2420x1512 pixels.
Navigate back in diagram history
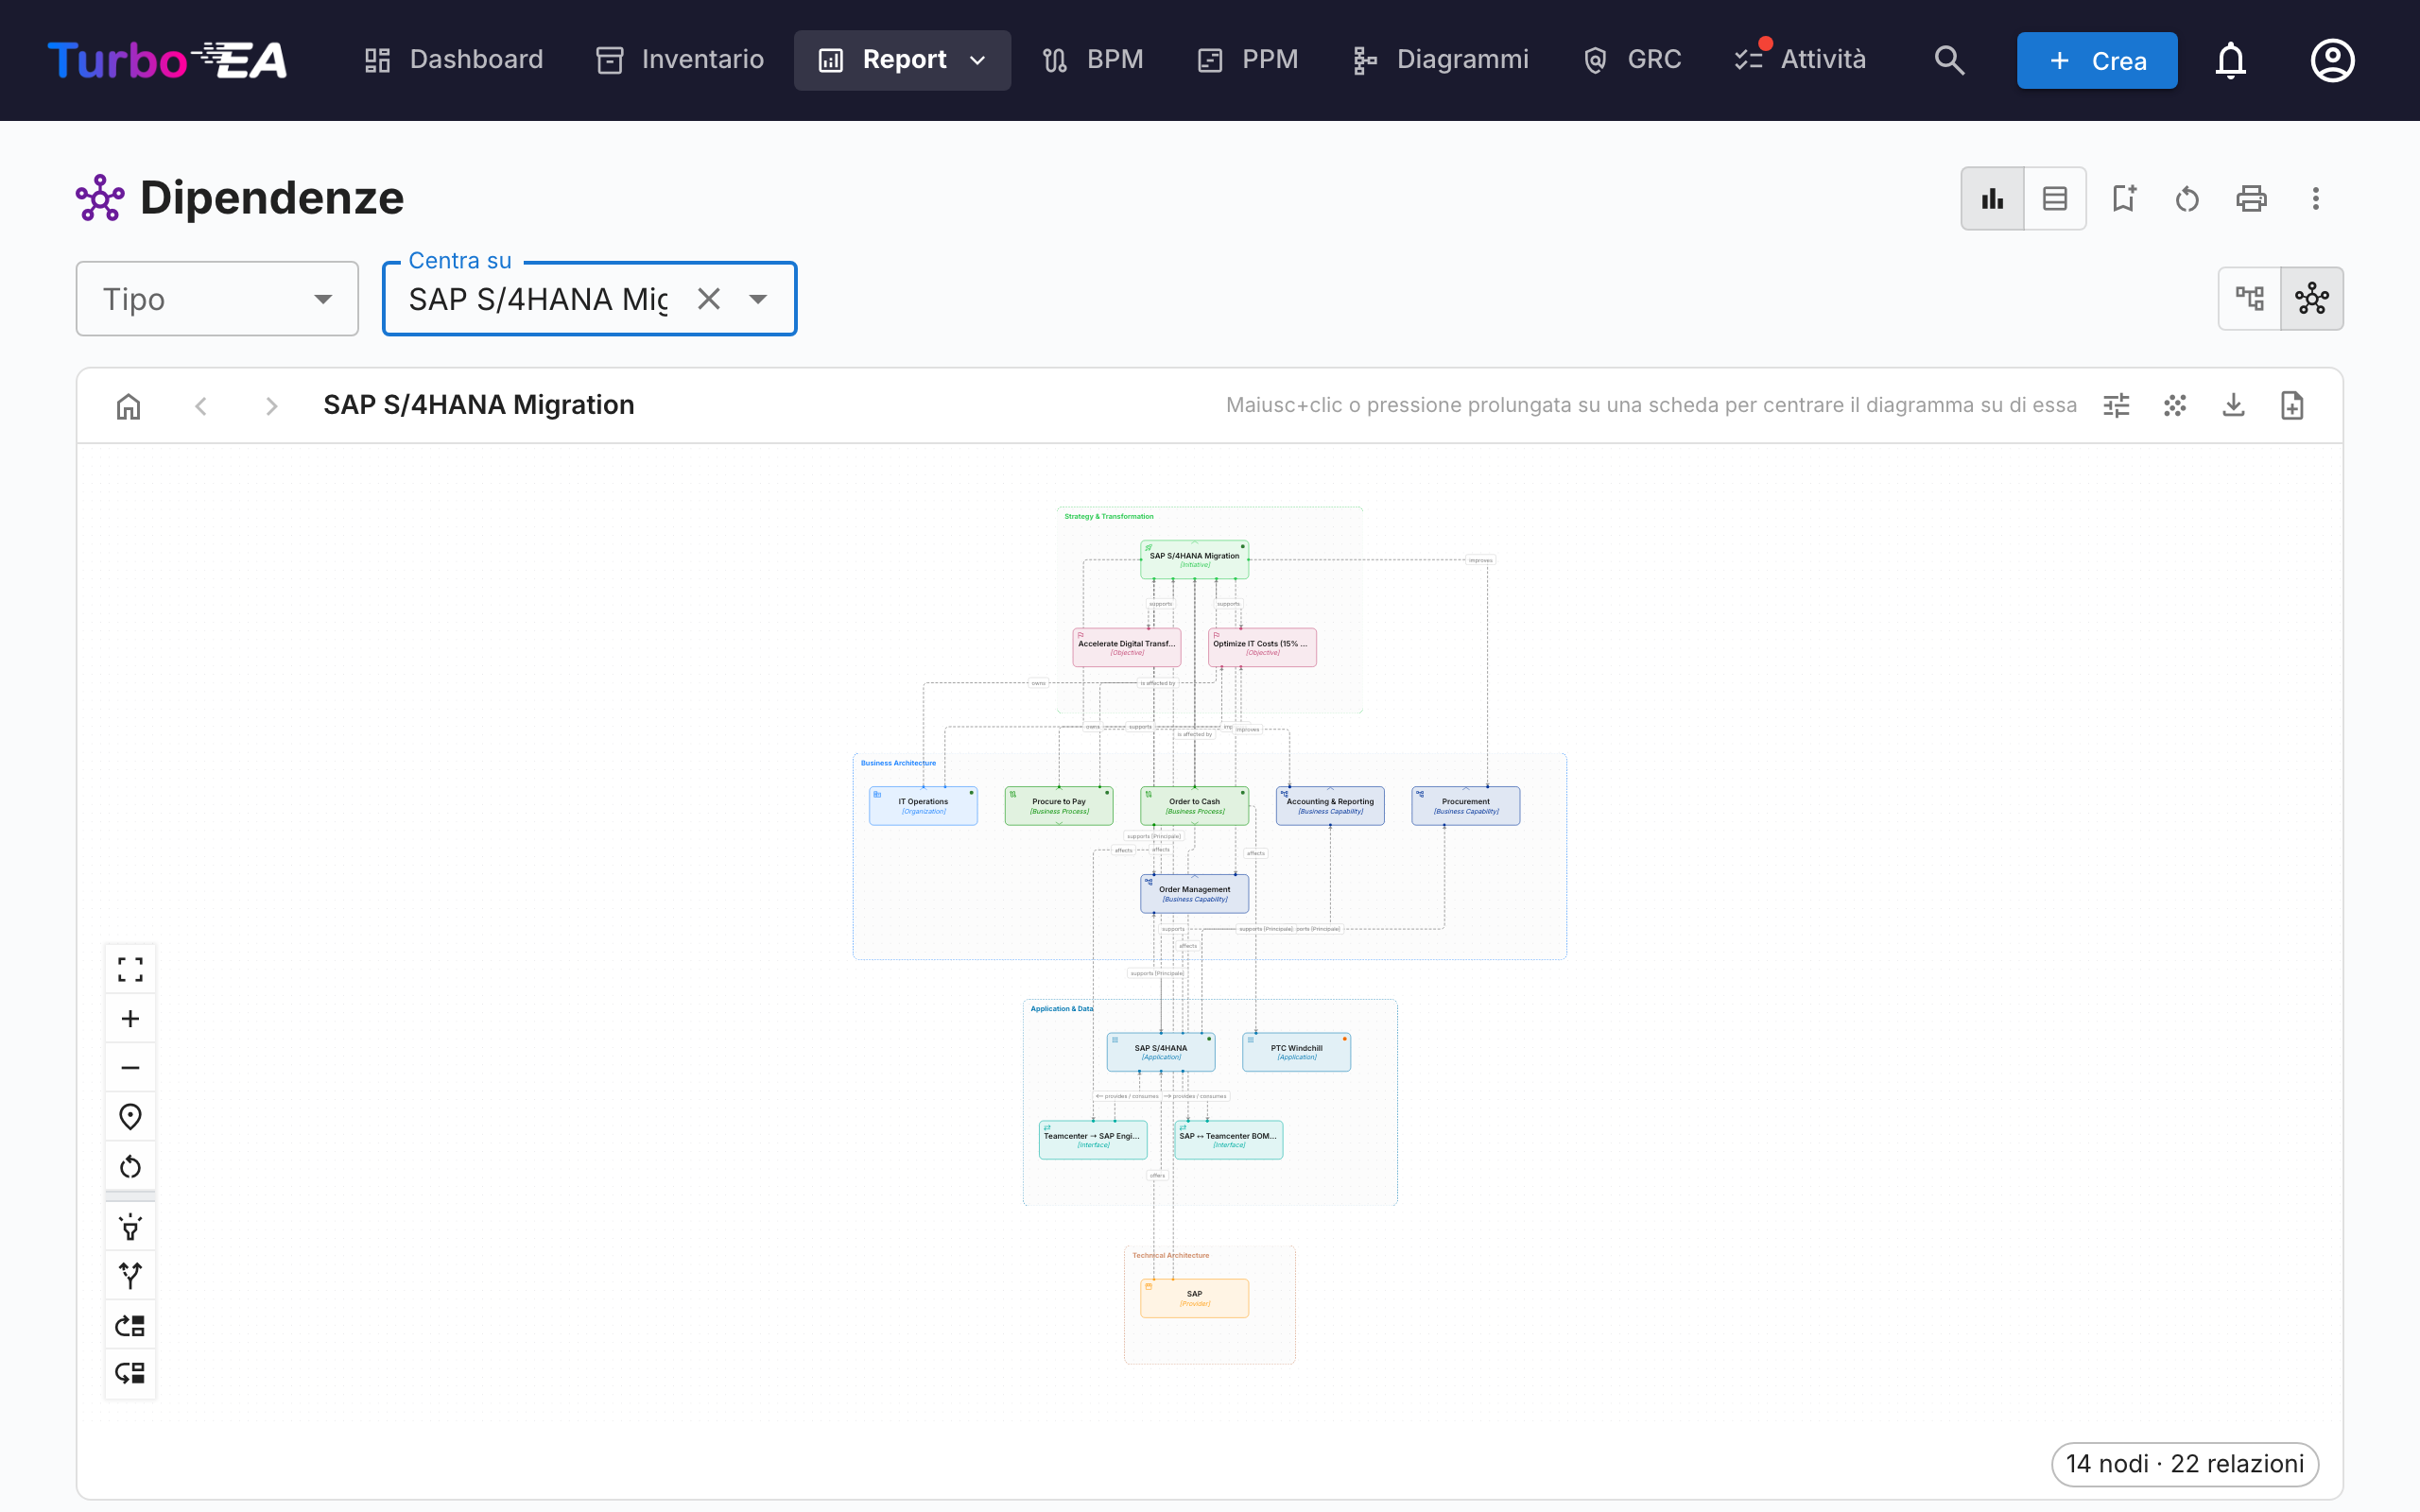coord(201,405)
